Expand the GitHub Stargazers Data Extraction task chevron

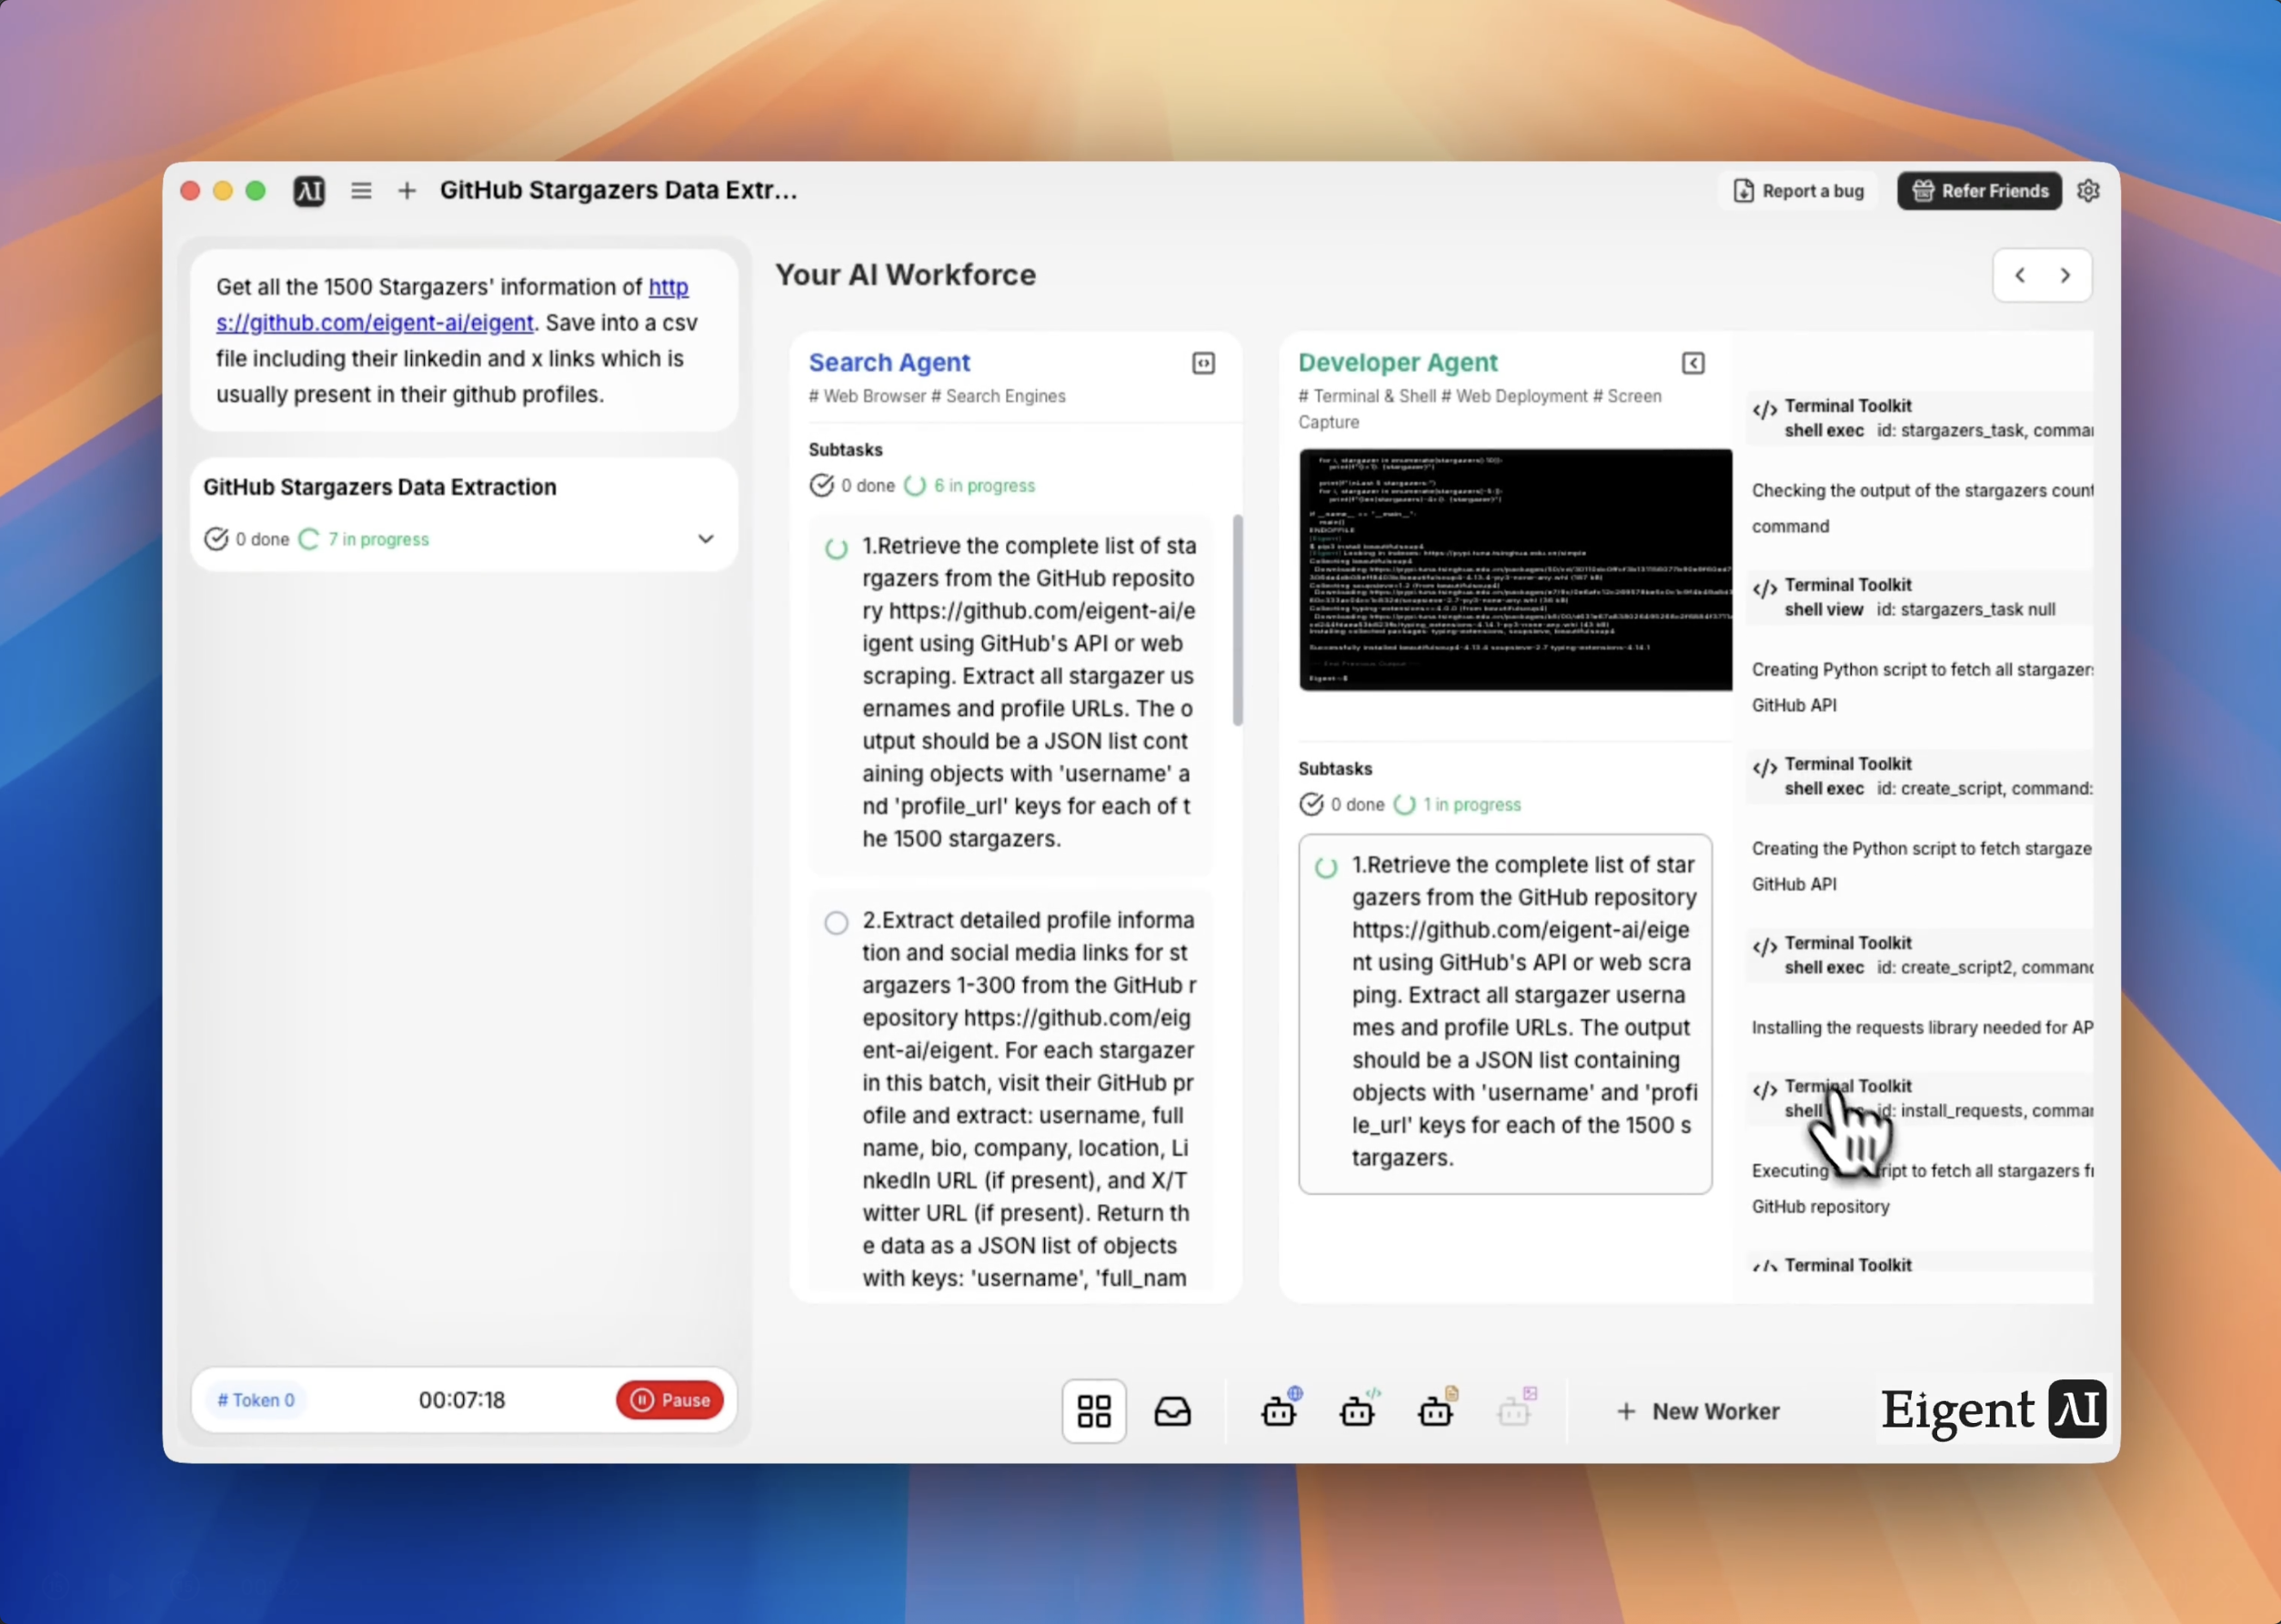(x=706, y=539)
